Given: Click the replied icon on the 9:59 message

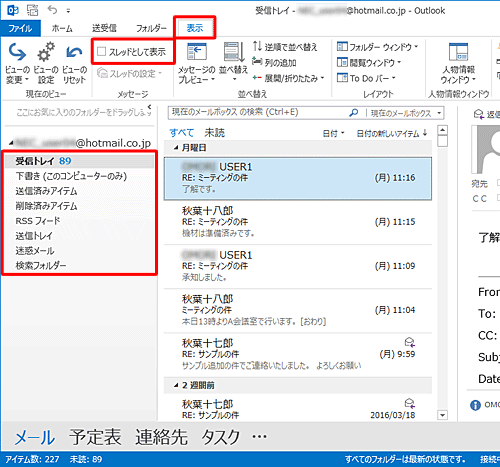Looking at the screenshot, I should tap(410, 342).
